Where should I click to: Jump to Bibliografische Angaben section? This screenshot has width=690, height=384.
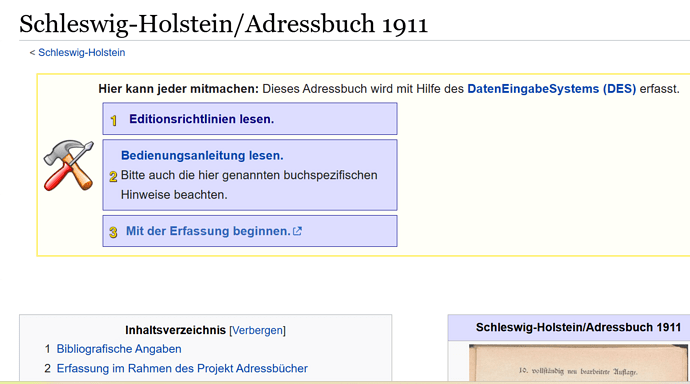point(119,349)
